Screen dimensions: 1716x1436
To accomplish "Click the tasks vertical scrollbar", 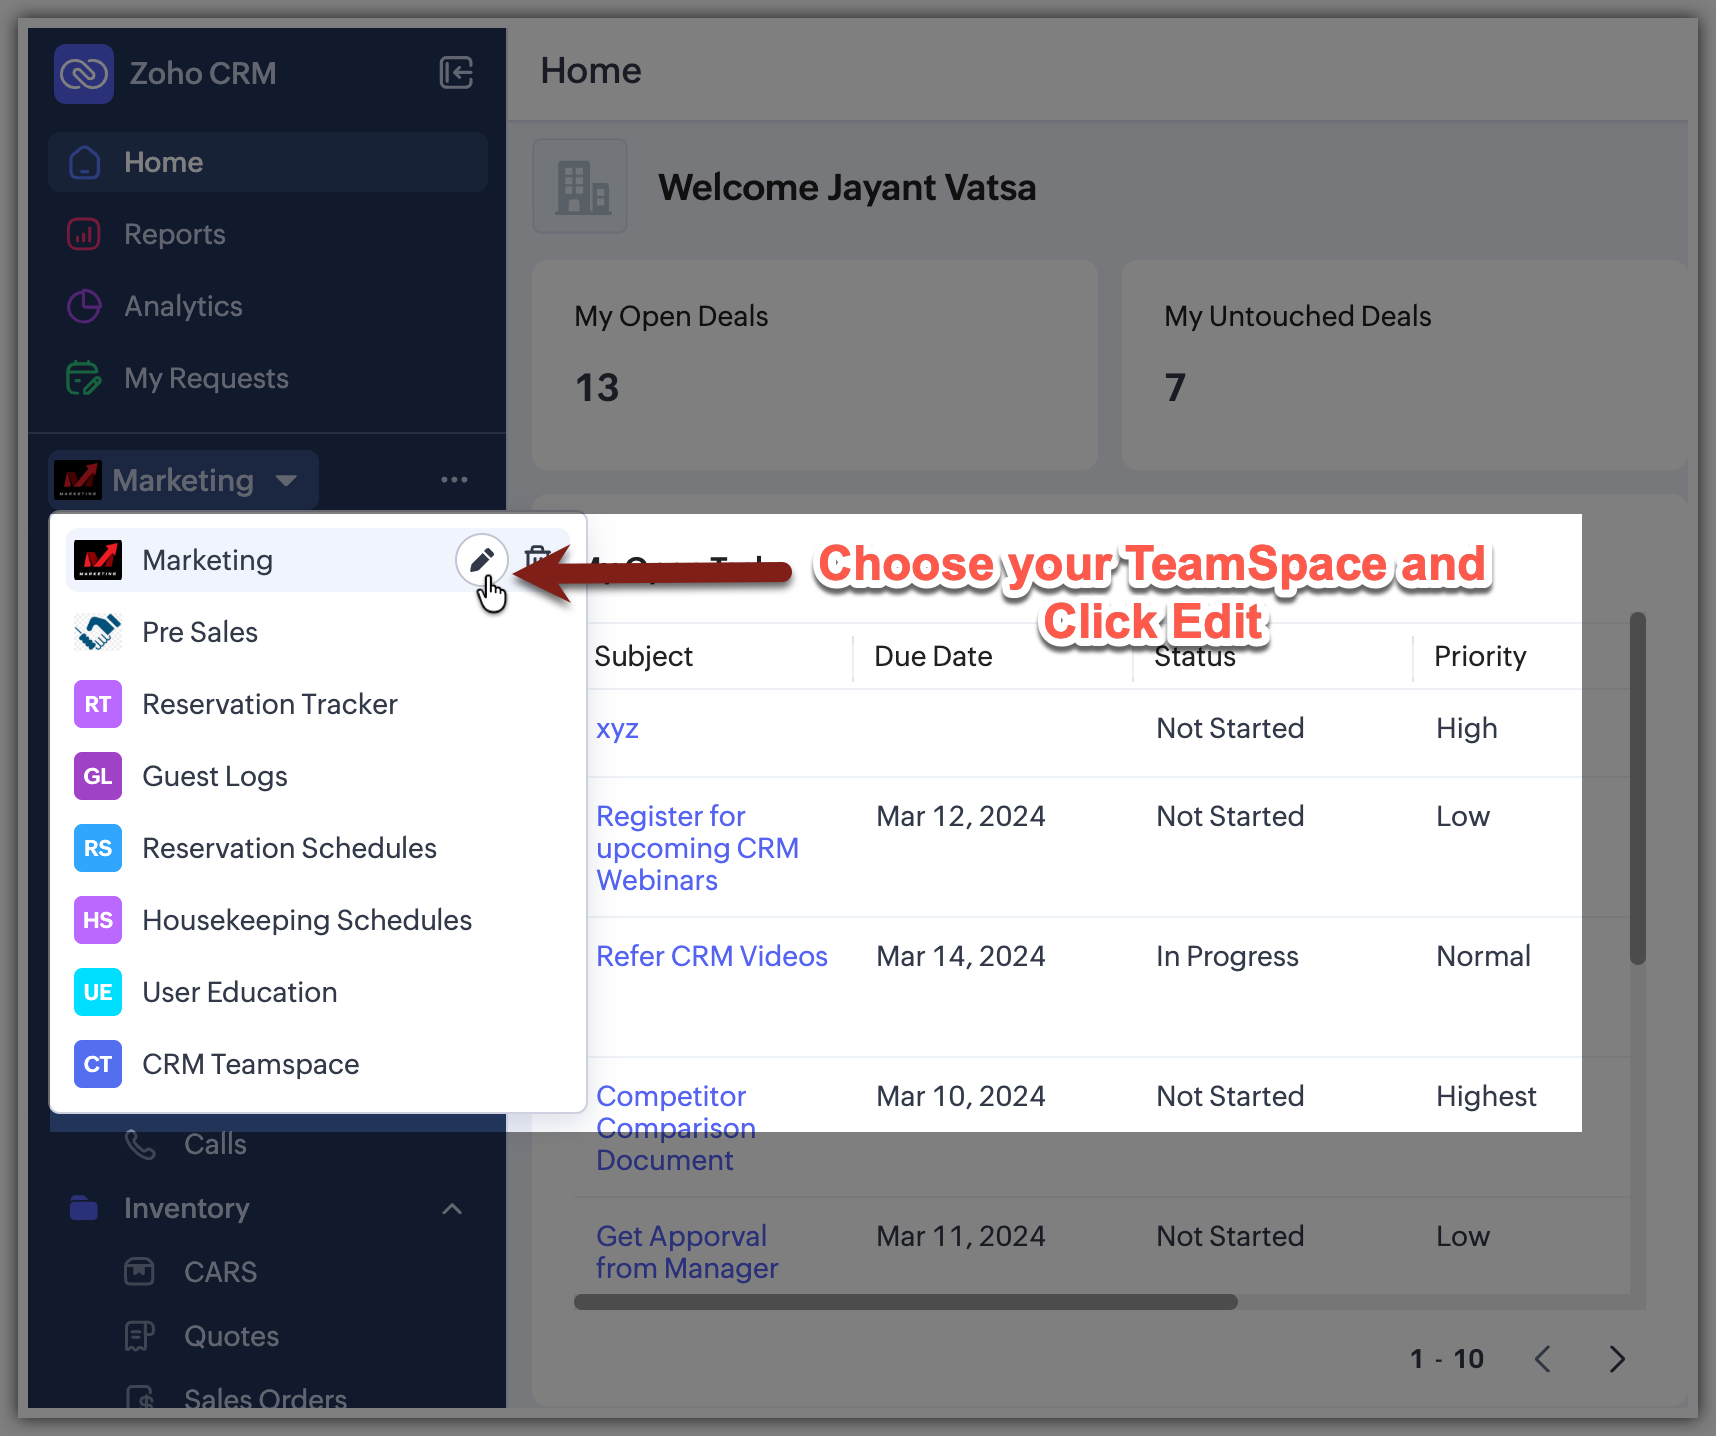I will coord(1637,789).
